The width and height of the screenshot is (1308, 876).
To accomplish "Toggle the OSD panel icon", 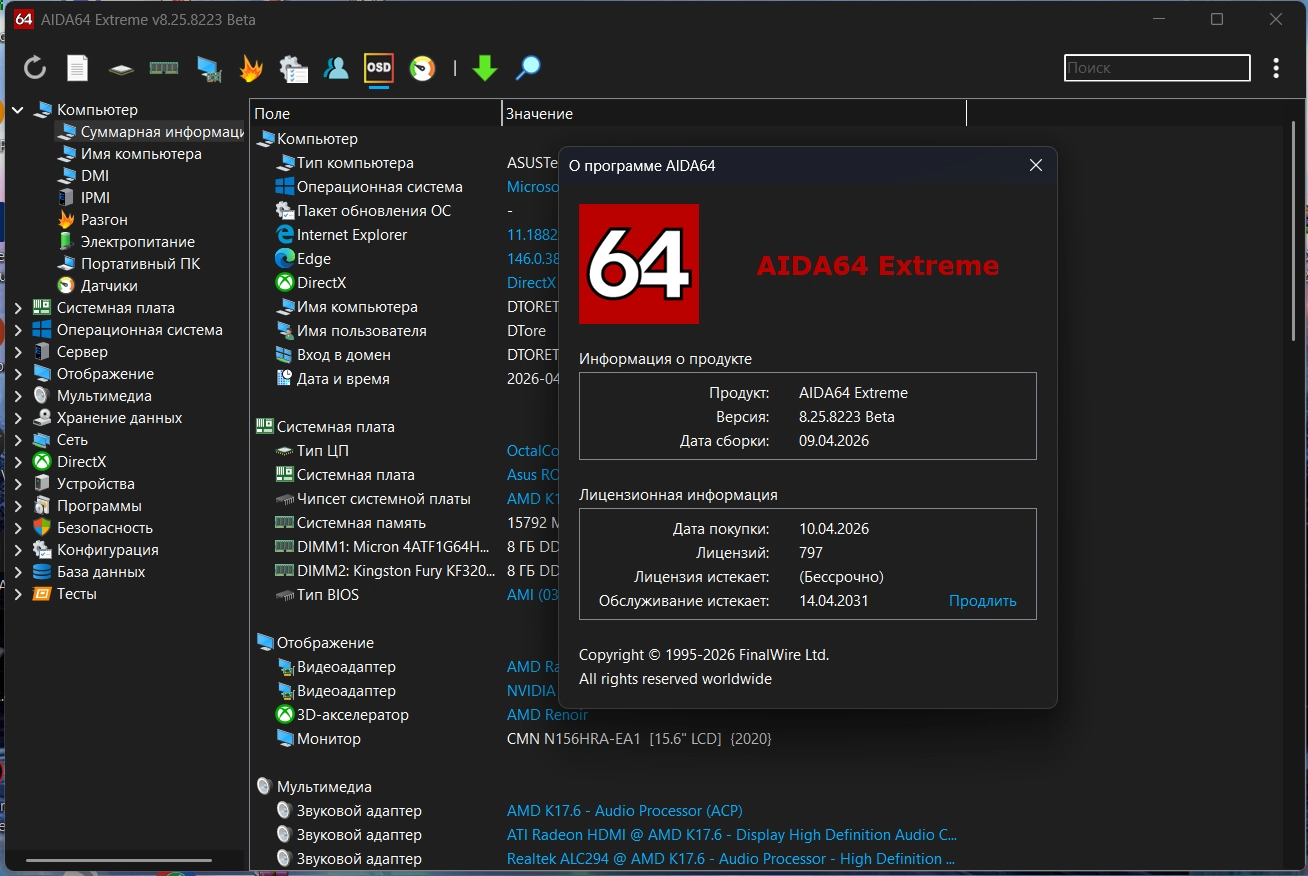I will [379, 68].
